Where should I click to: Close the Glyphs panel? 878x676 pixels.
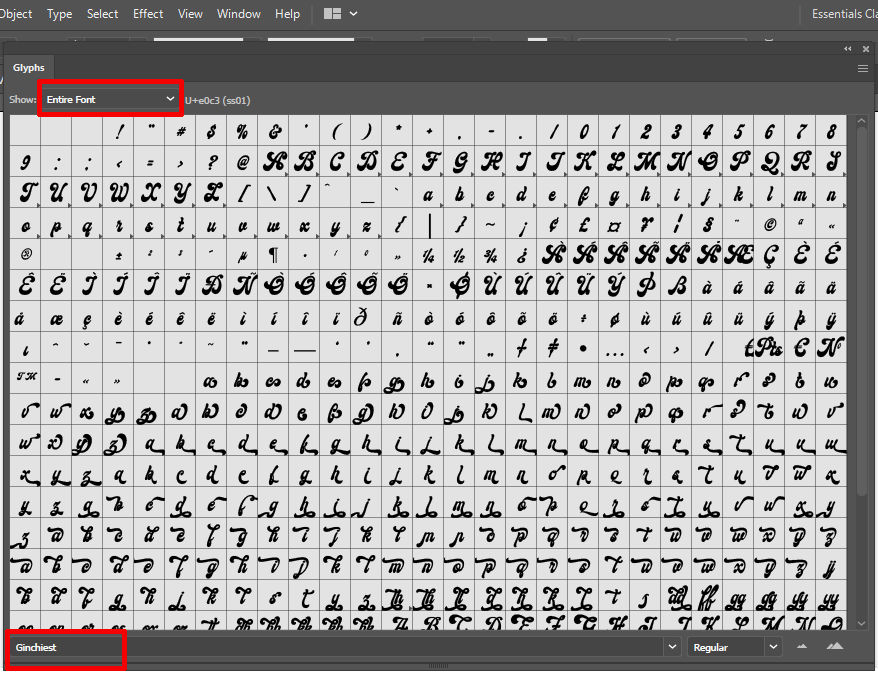pyautogui.click(x=866, y=49)
